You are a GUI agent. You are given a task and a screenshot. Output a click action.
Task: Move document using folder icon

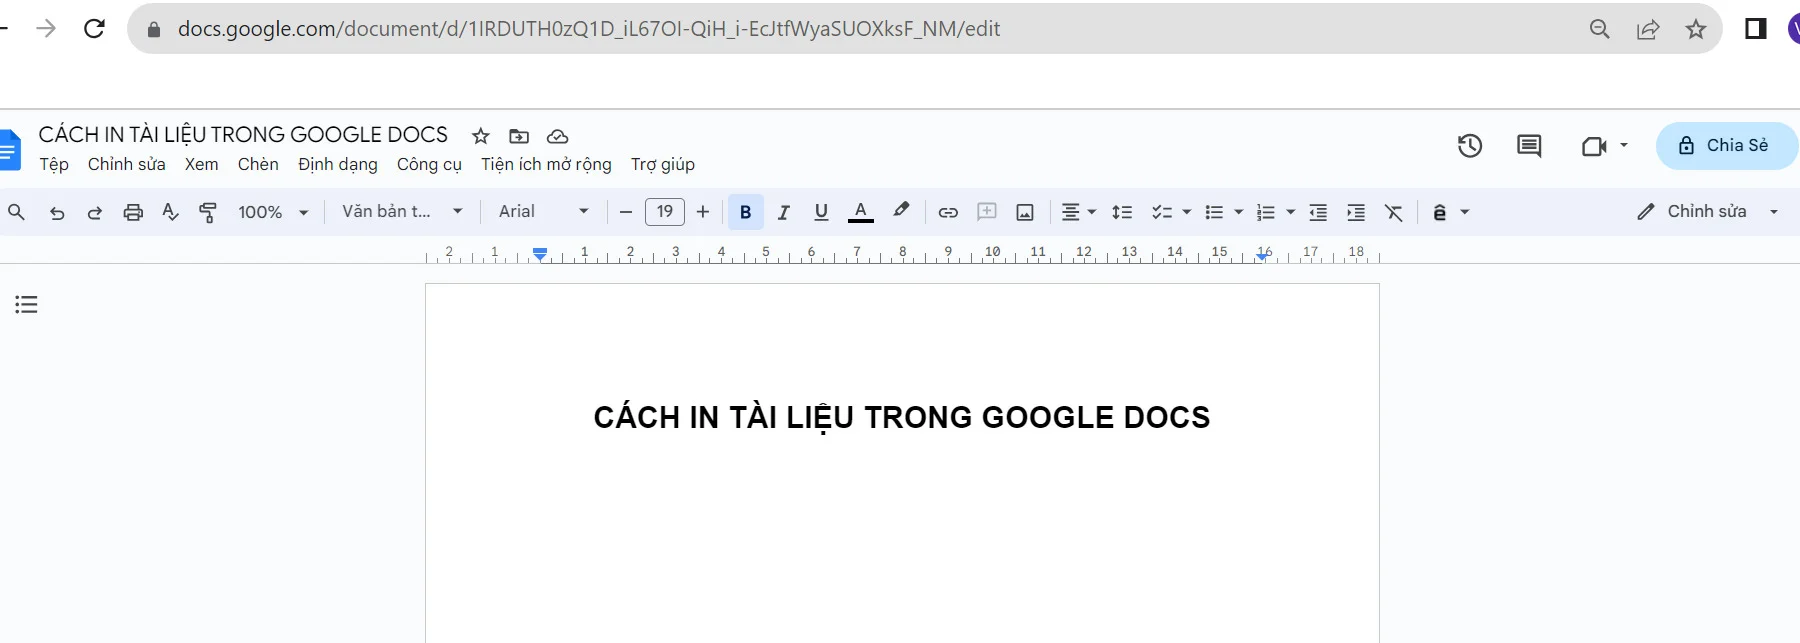click(519, 136)
